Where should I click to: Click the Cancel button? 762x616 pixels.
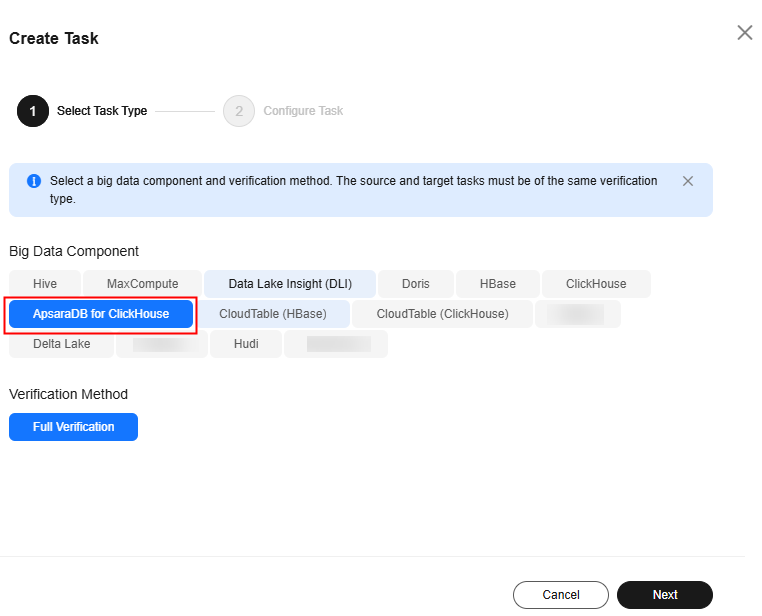pos(561,595)
